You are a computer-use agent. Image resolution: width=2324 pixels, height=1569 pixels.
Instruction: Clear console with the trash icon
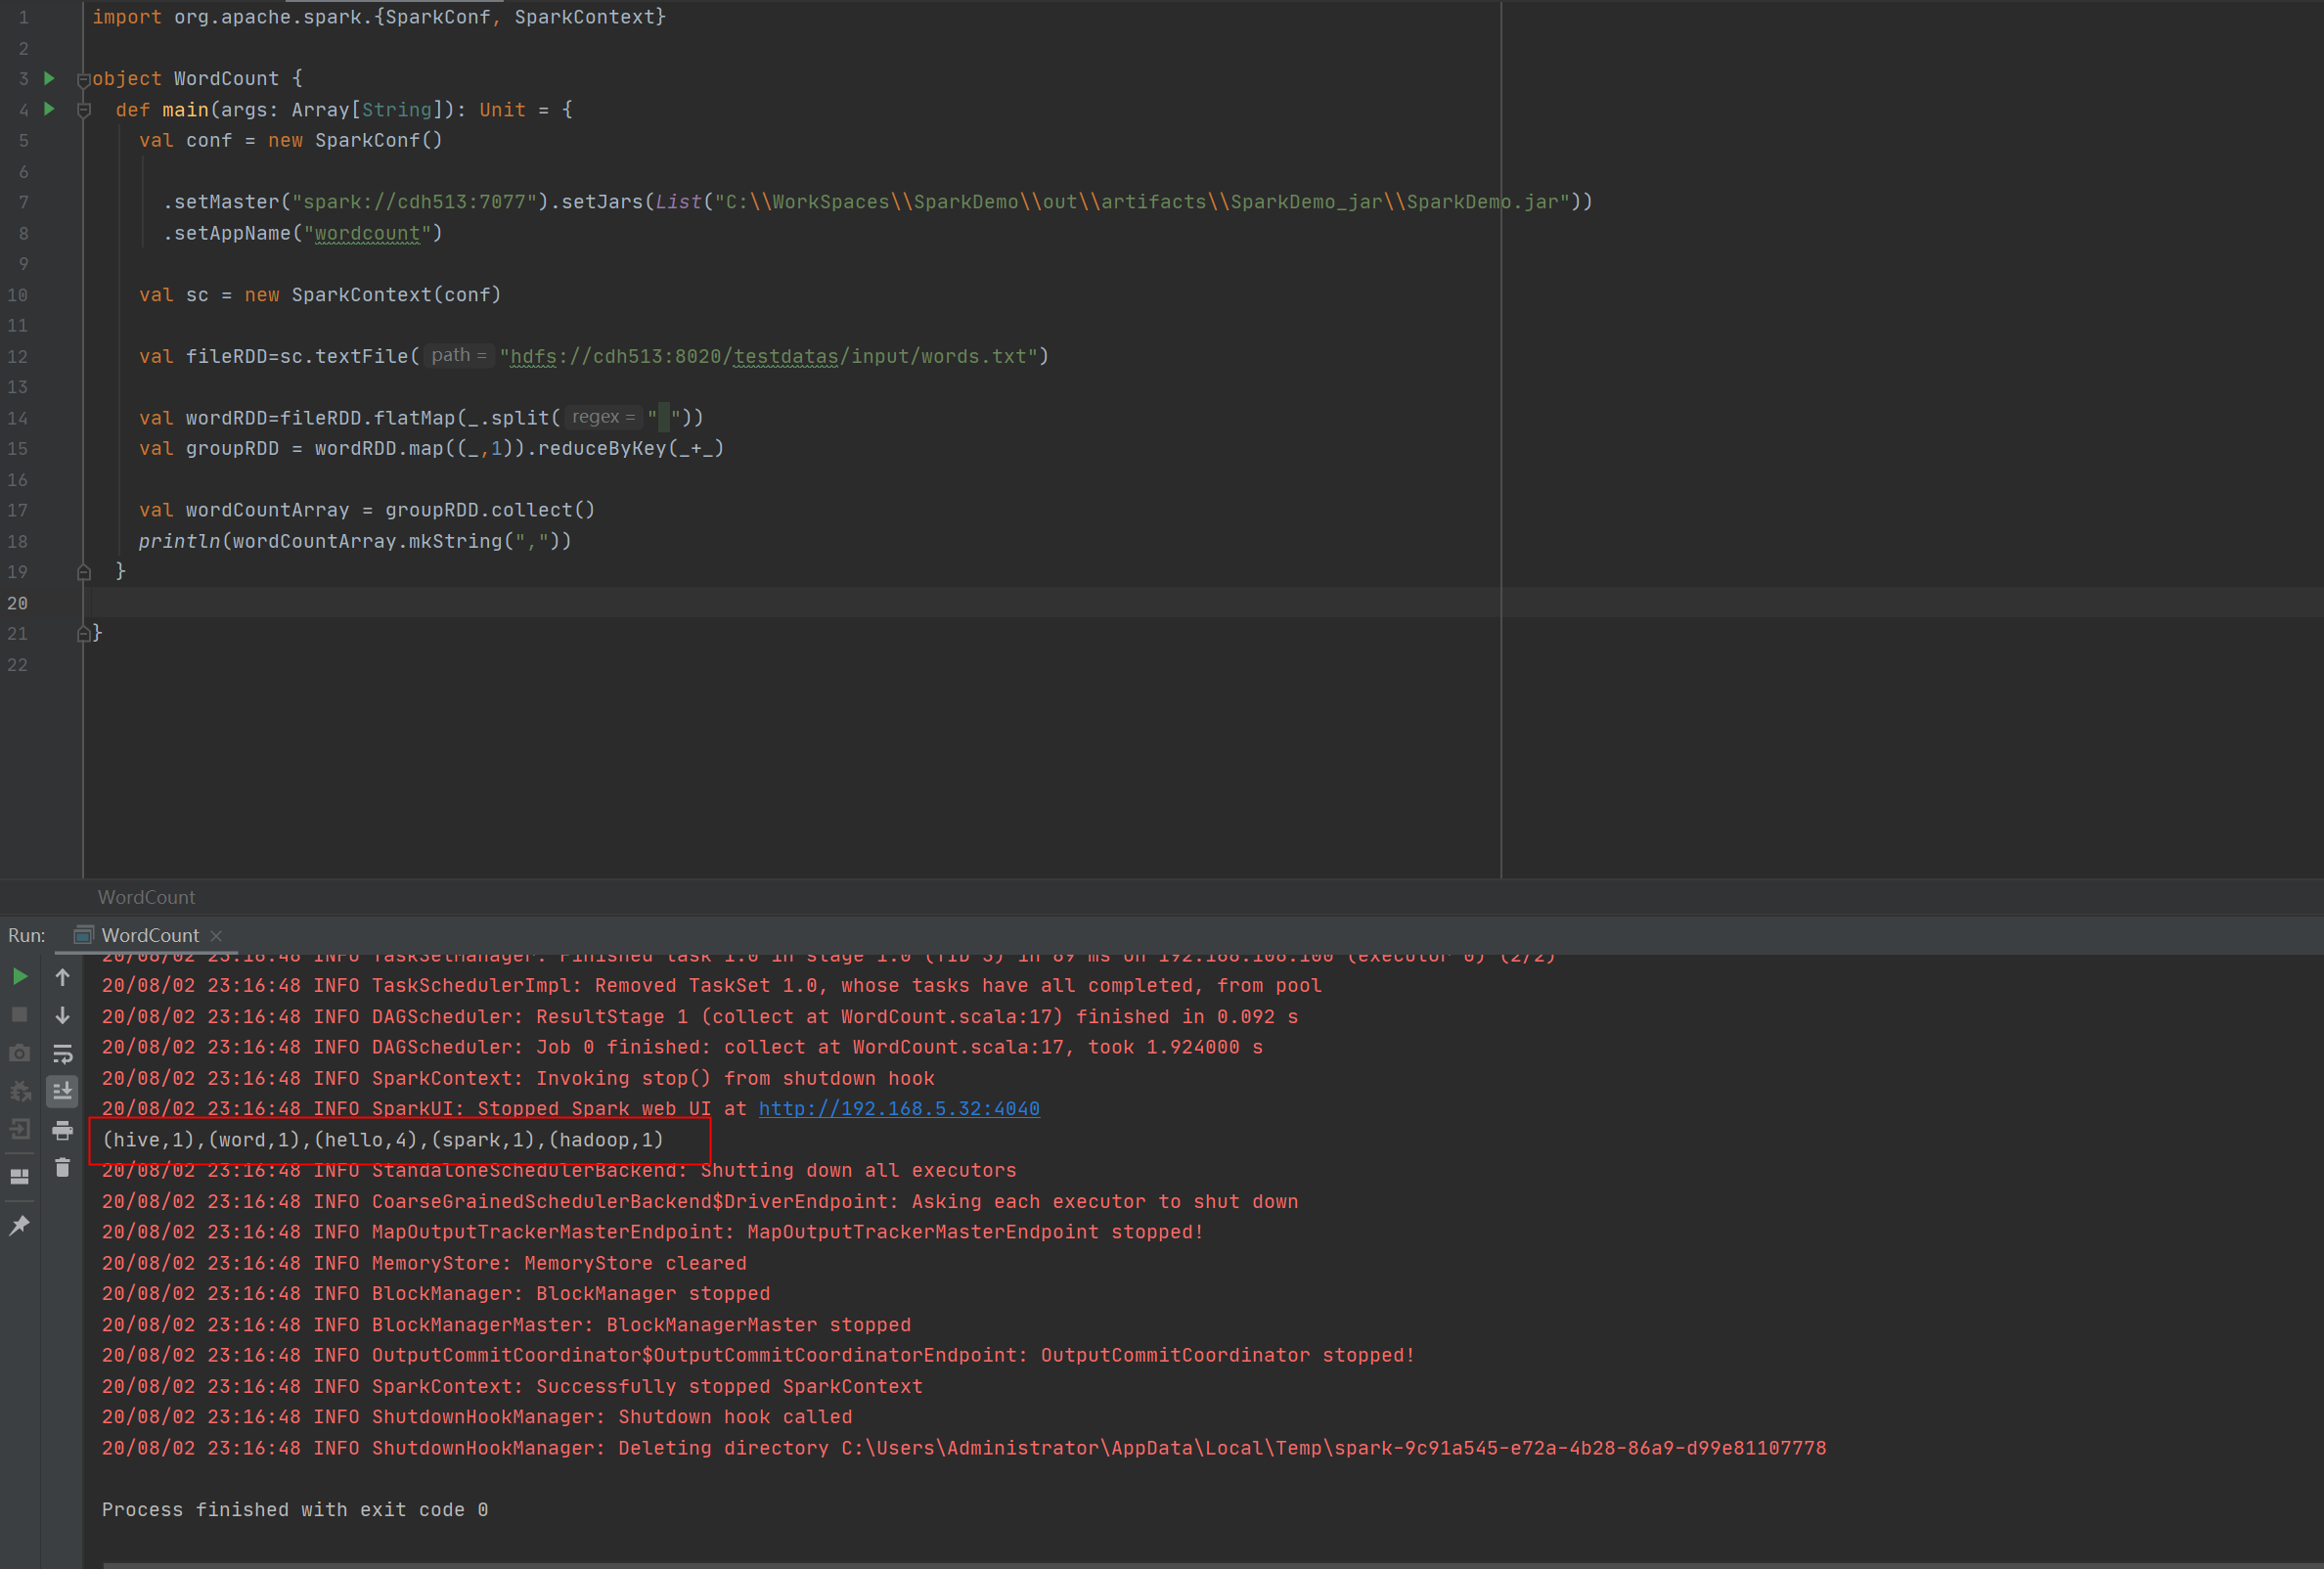coord(62,1168)
